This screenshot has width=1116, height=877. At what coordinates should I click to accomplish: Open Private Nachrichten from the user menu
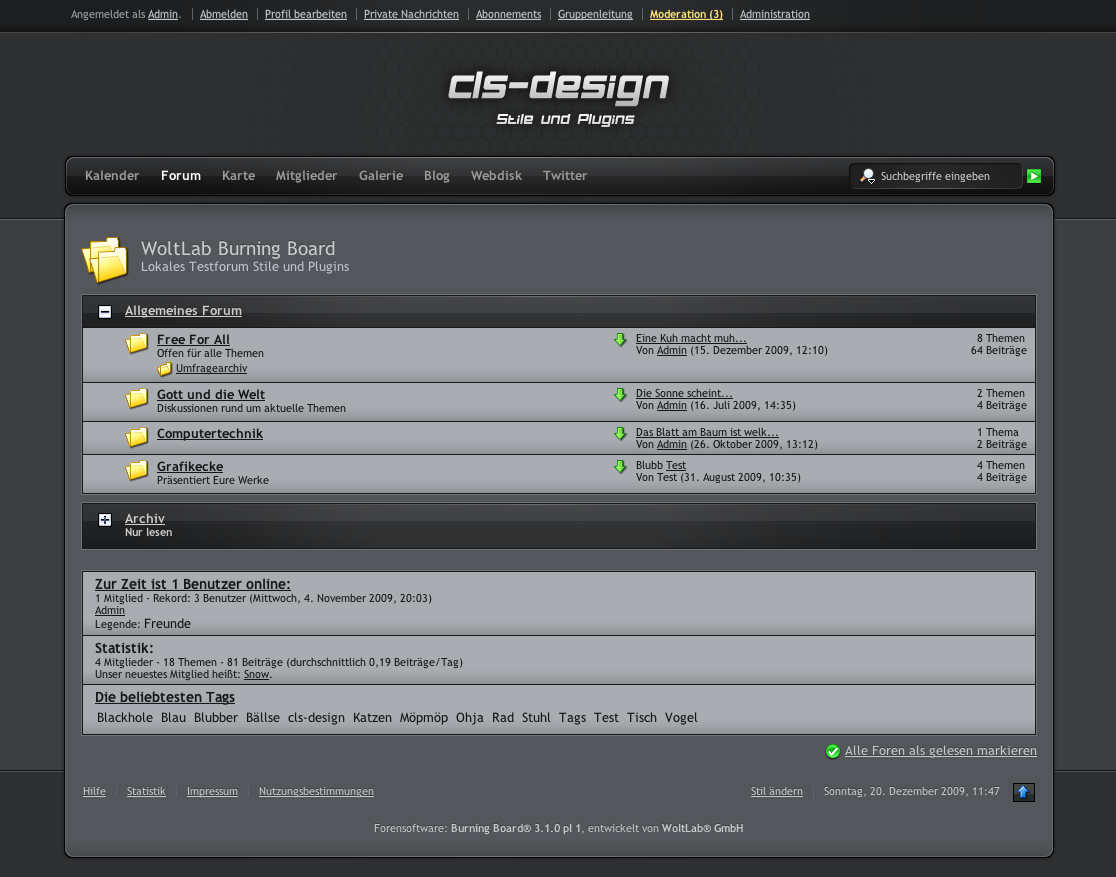tap(411, 15)
